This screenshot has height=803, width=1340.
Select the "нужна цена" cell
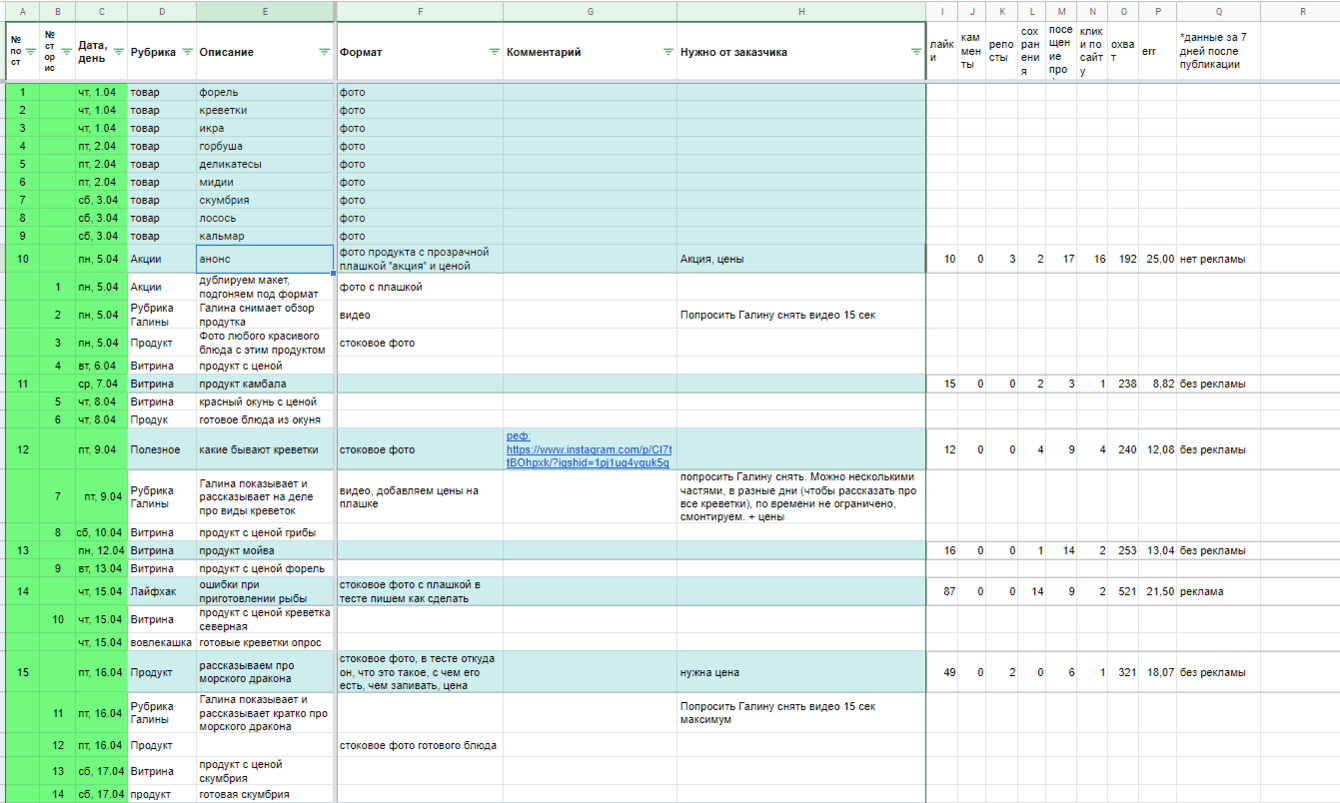pos(801,672)
